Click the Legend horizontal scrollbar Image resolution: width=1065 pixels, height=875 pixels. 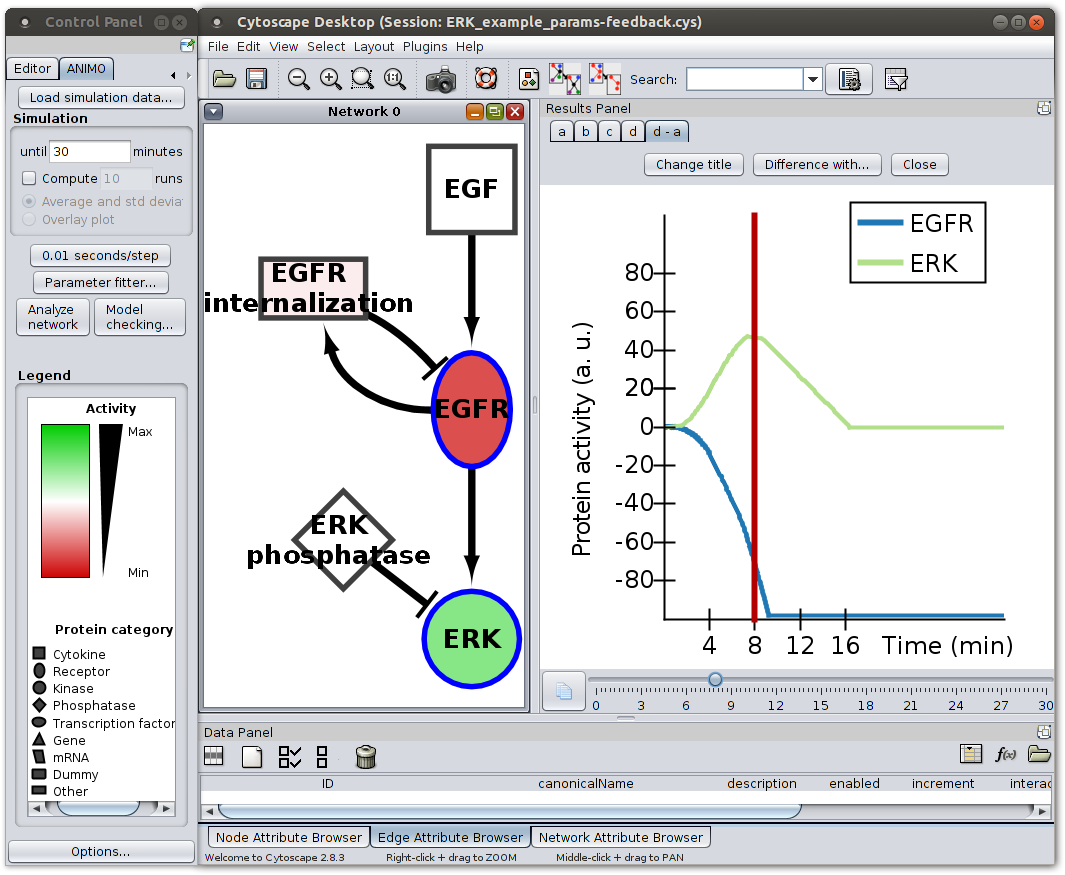tap(98, 808)
